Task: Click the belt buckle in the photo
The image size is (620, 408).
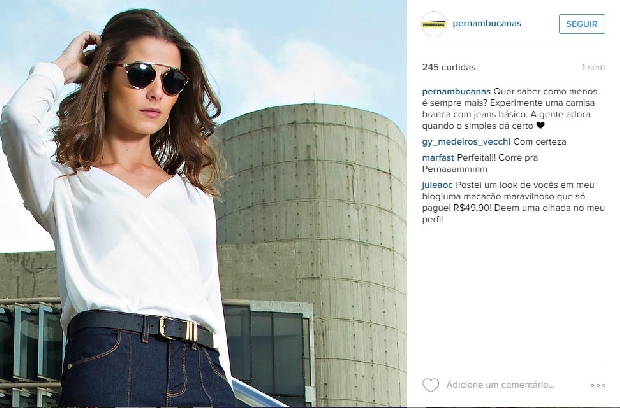Action: [x=178, y=328]
